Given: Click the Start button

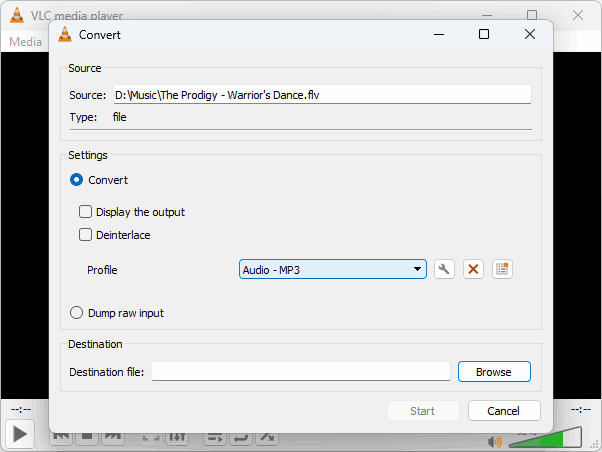Looking at the screenshot, I should pyautogui.click(x=423, y=411).
